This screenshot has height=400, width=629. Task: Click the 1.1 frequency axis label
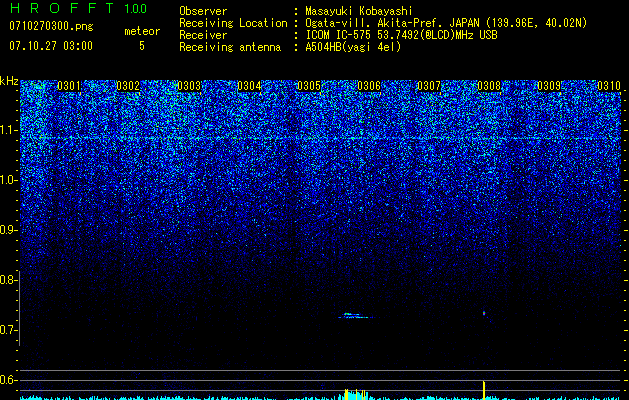click(8, 130)
